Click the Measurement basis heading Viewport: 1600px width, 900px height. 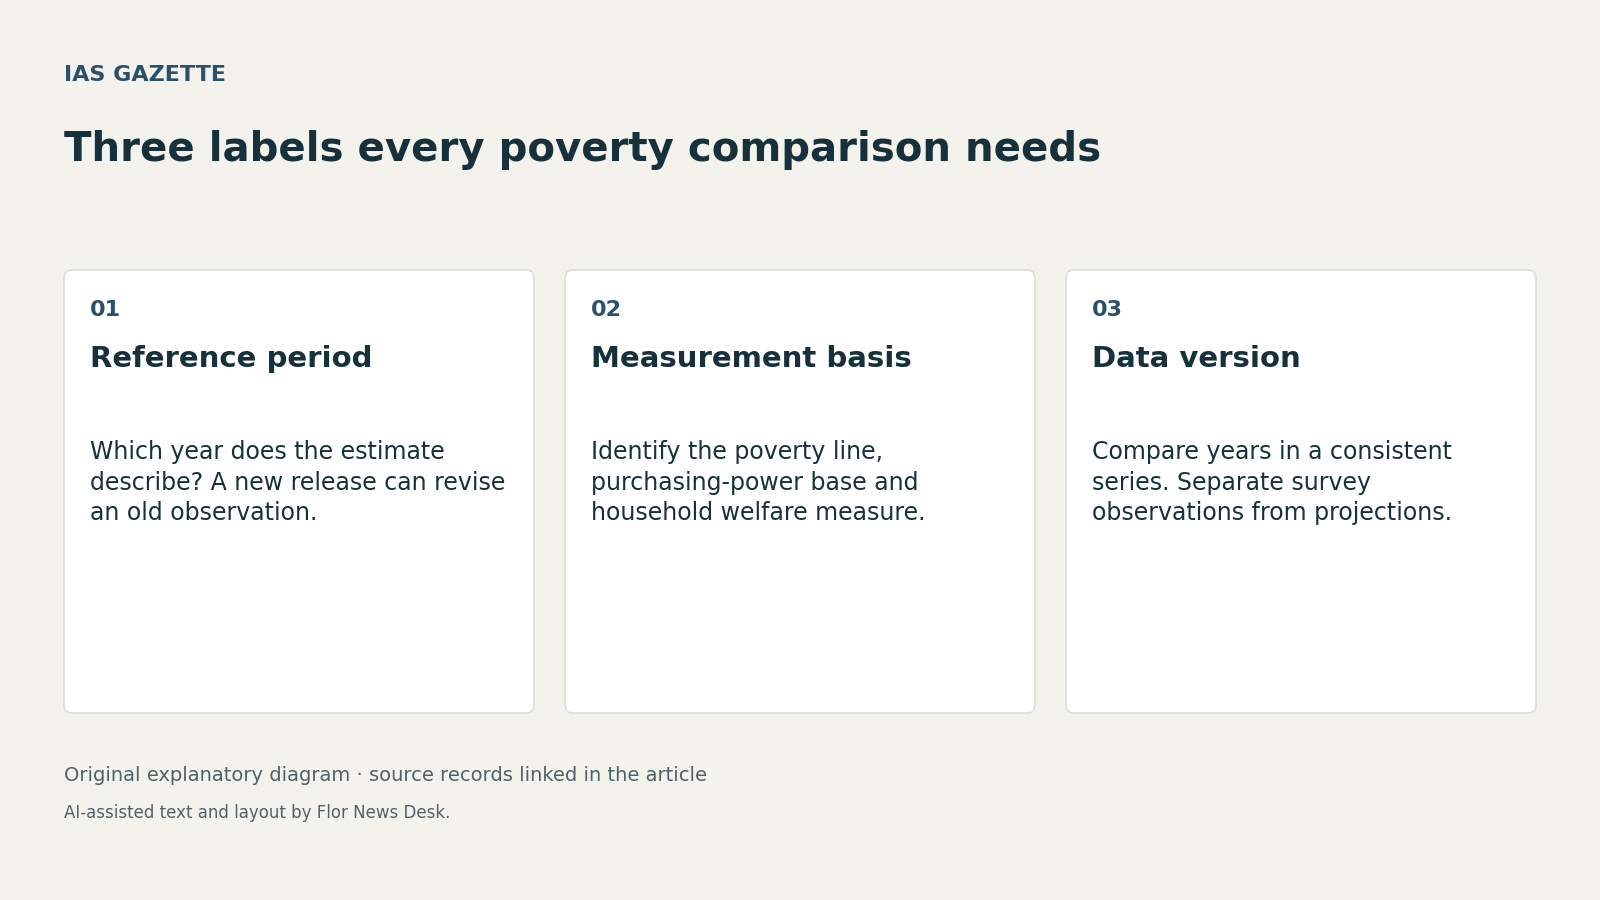(x=751, y=358)
